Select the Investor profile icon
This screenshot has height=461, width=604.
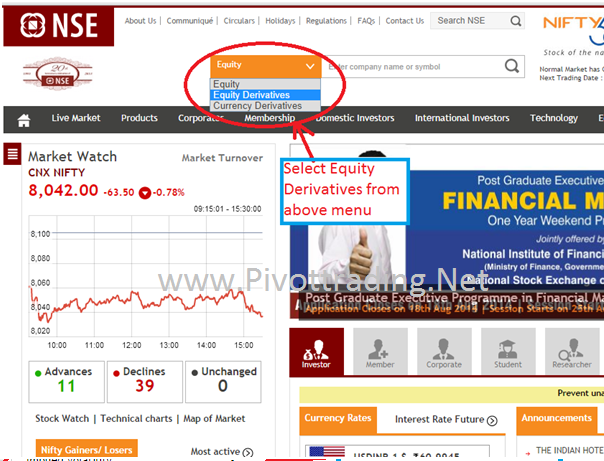click(316, 351)
